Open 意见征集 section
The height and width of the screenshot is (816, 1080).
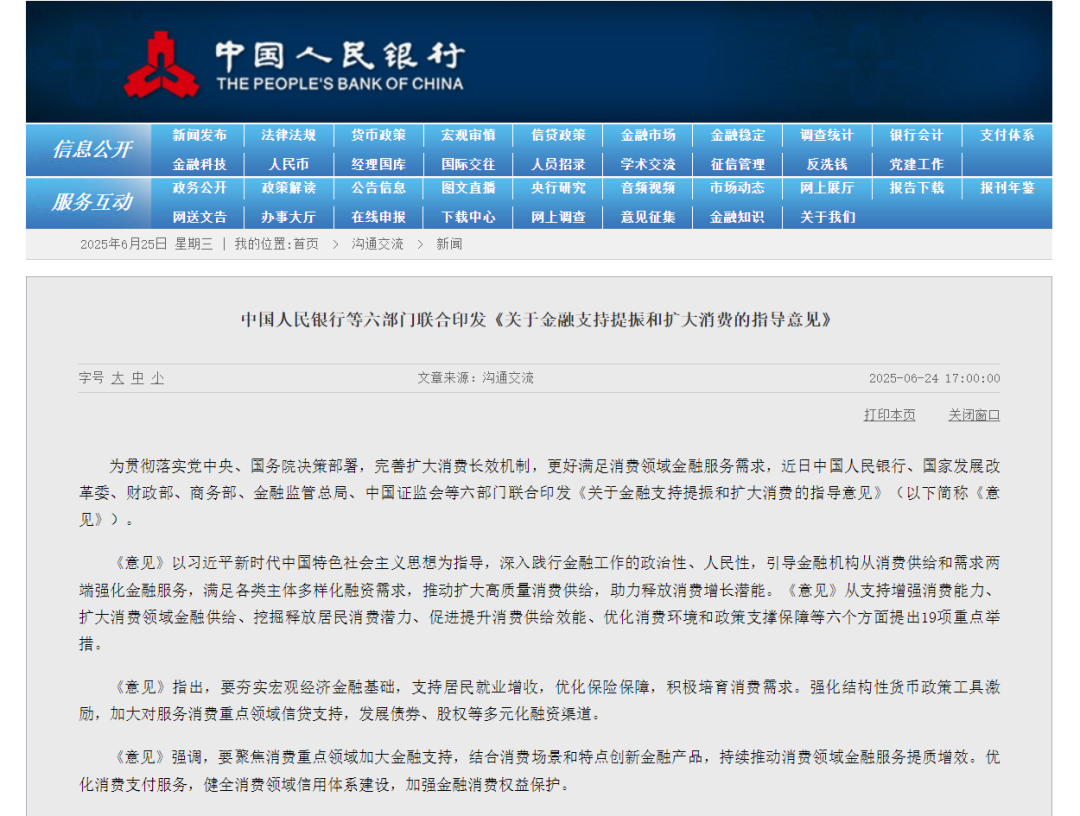(648, 217)
